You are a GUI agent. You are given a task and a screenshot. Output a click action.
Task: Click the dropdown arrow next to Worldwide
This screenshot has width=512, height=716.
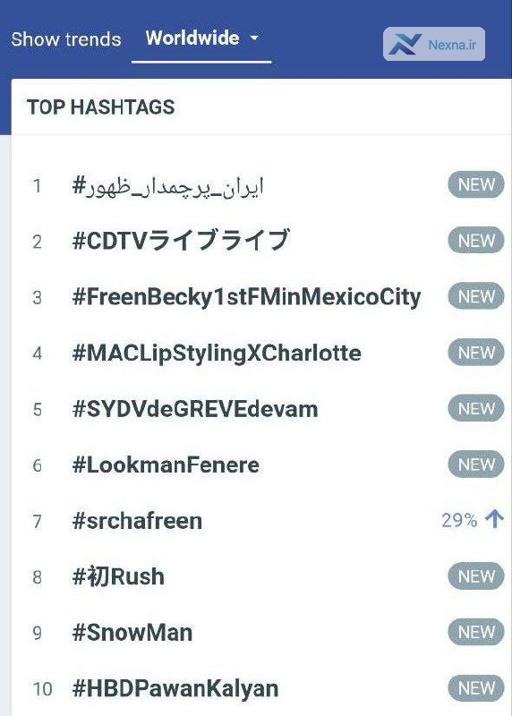(x=254, y=38)
